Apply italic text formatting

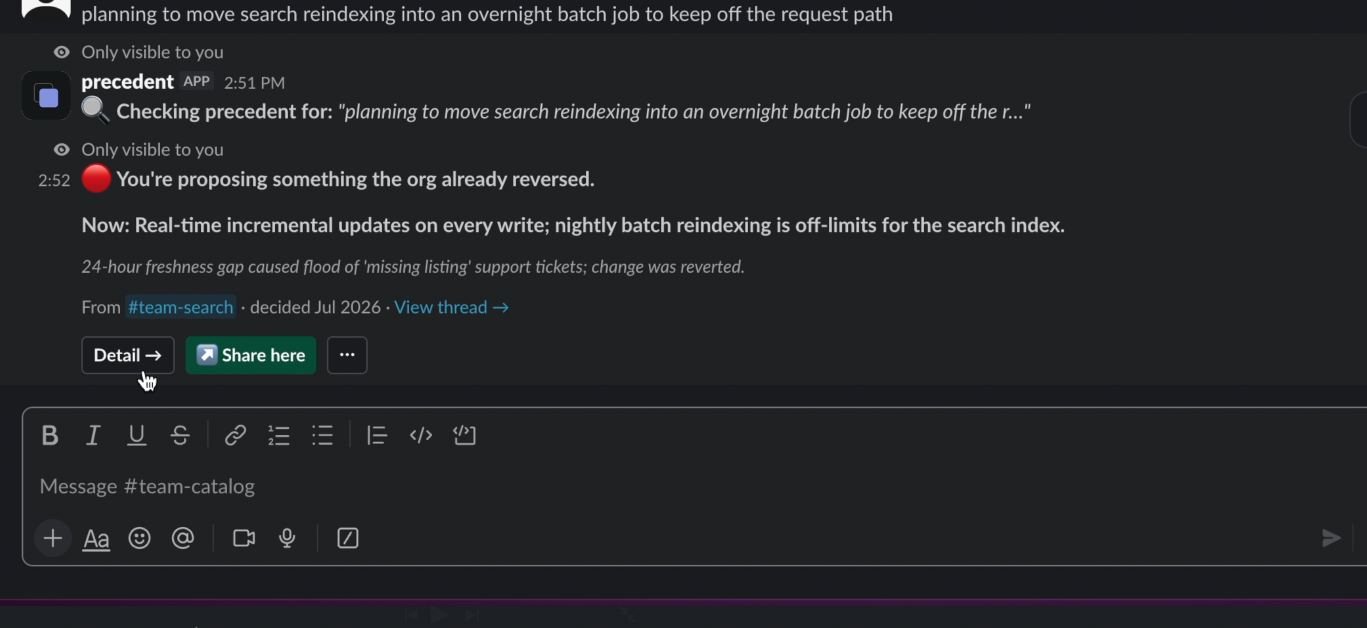(x=93, y=435)
